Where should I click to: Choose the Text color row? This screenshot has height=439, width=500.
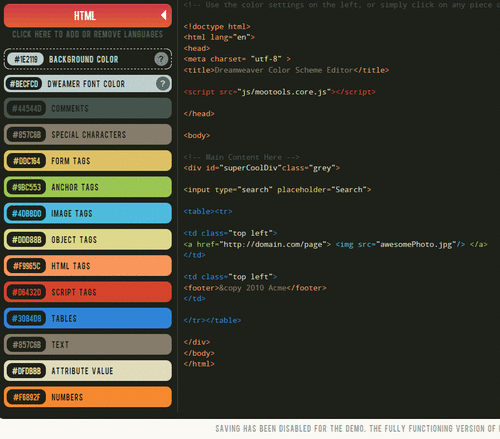pyautogui.click(x=88, y=345)
